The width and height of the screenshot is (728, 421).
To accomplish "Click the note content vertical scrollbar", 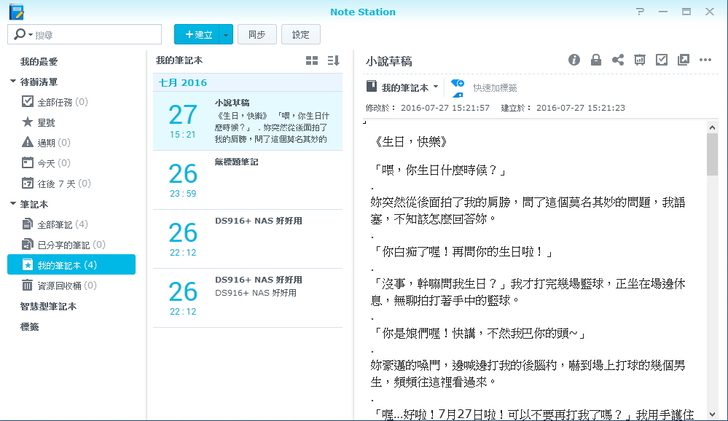I will coord(712,155).
